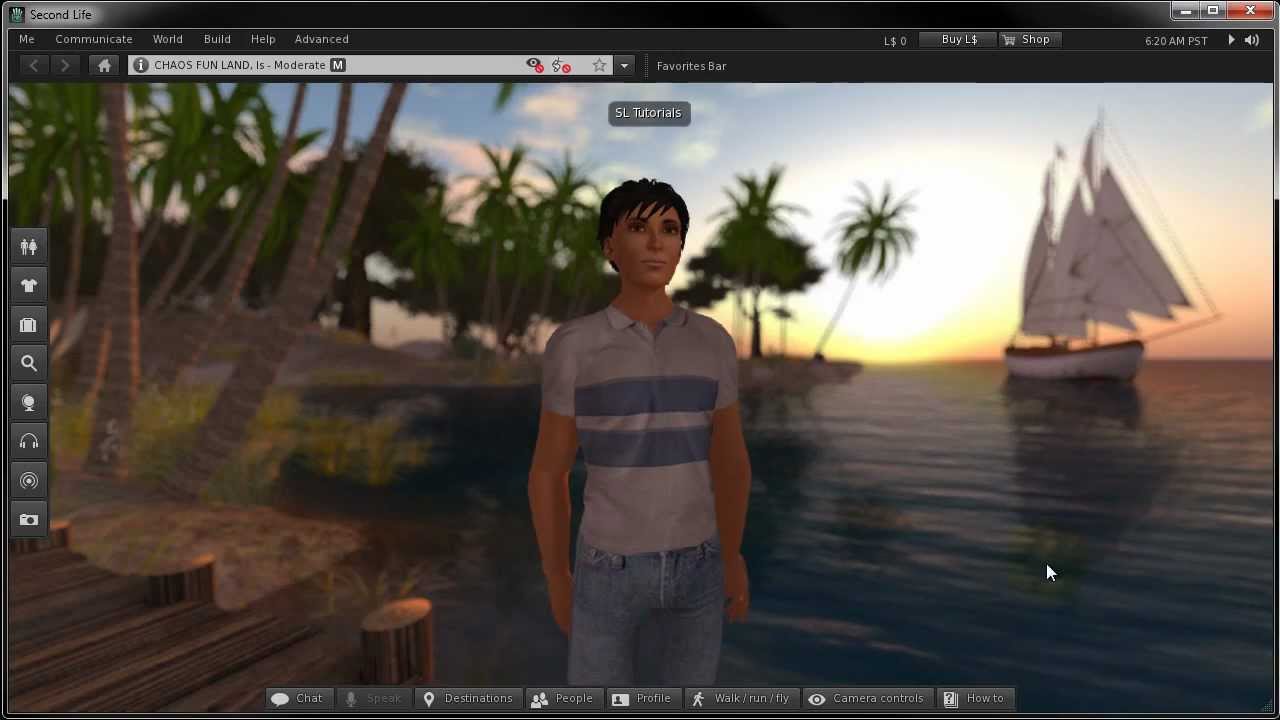Open the media play dropdown near the clock

click(x=1231, y=39)
